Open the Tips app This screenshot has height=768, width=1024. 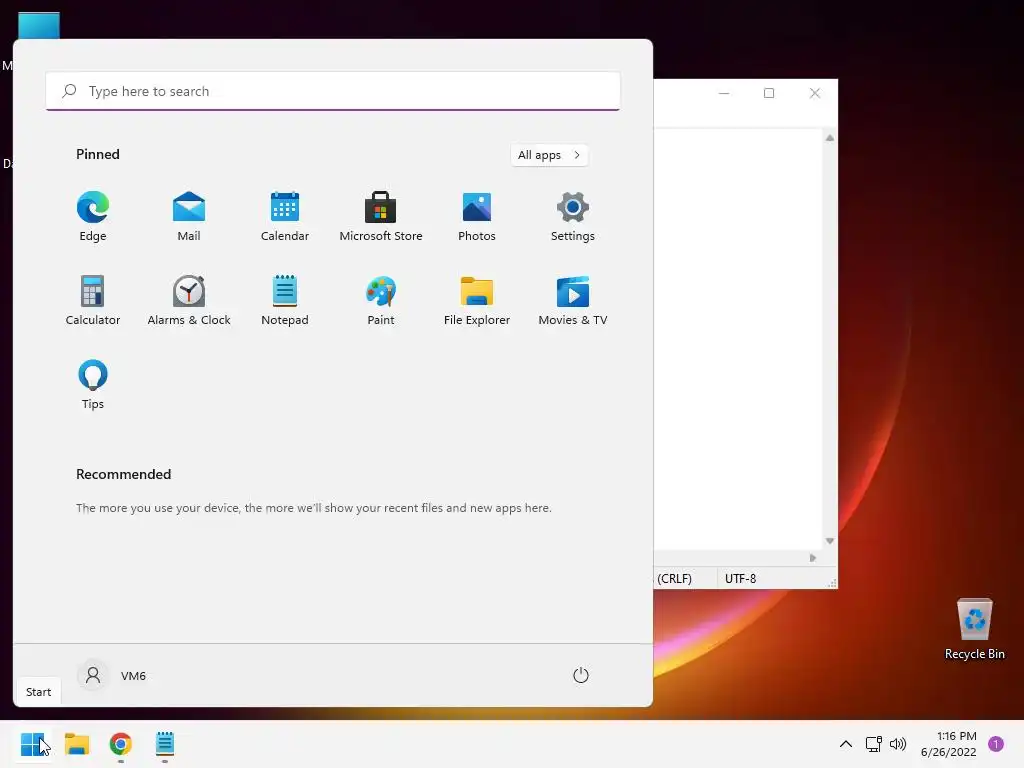tap(93, 385)
